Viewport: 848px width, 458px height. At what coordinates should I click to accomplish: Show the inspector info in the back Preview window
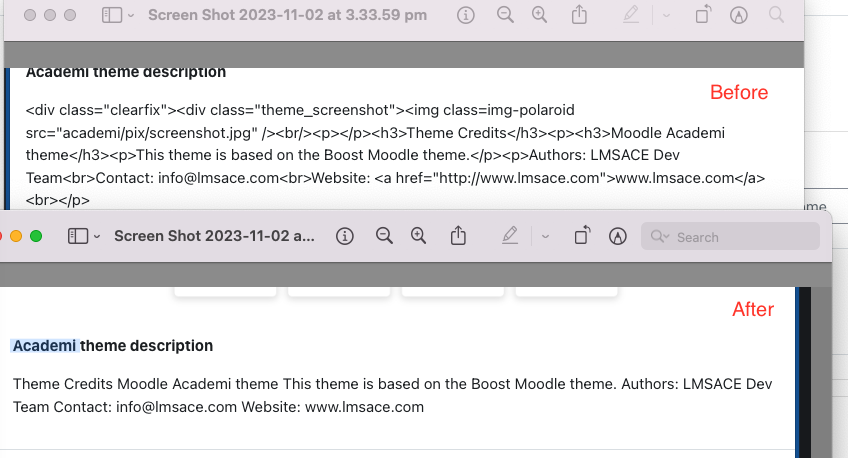466,15
